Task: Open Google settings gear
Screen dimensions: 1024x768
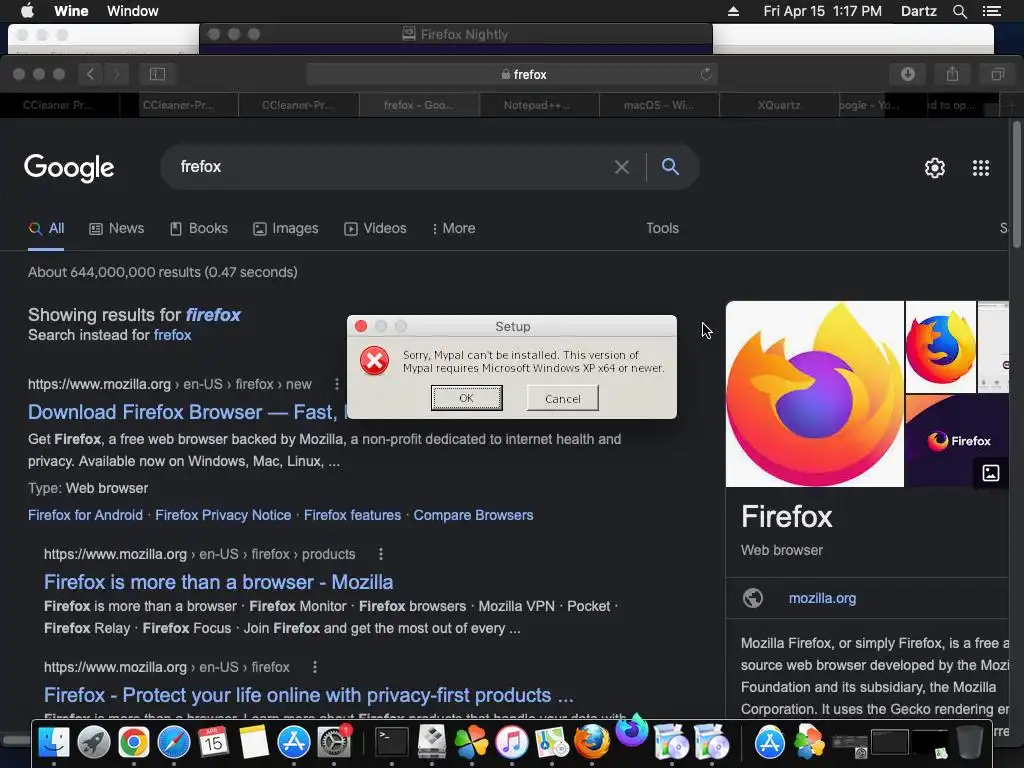Action: click(935, 168)
